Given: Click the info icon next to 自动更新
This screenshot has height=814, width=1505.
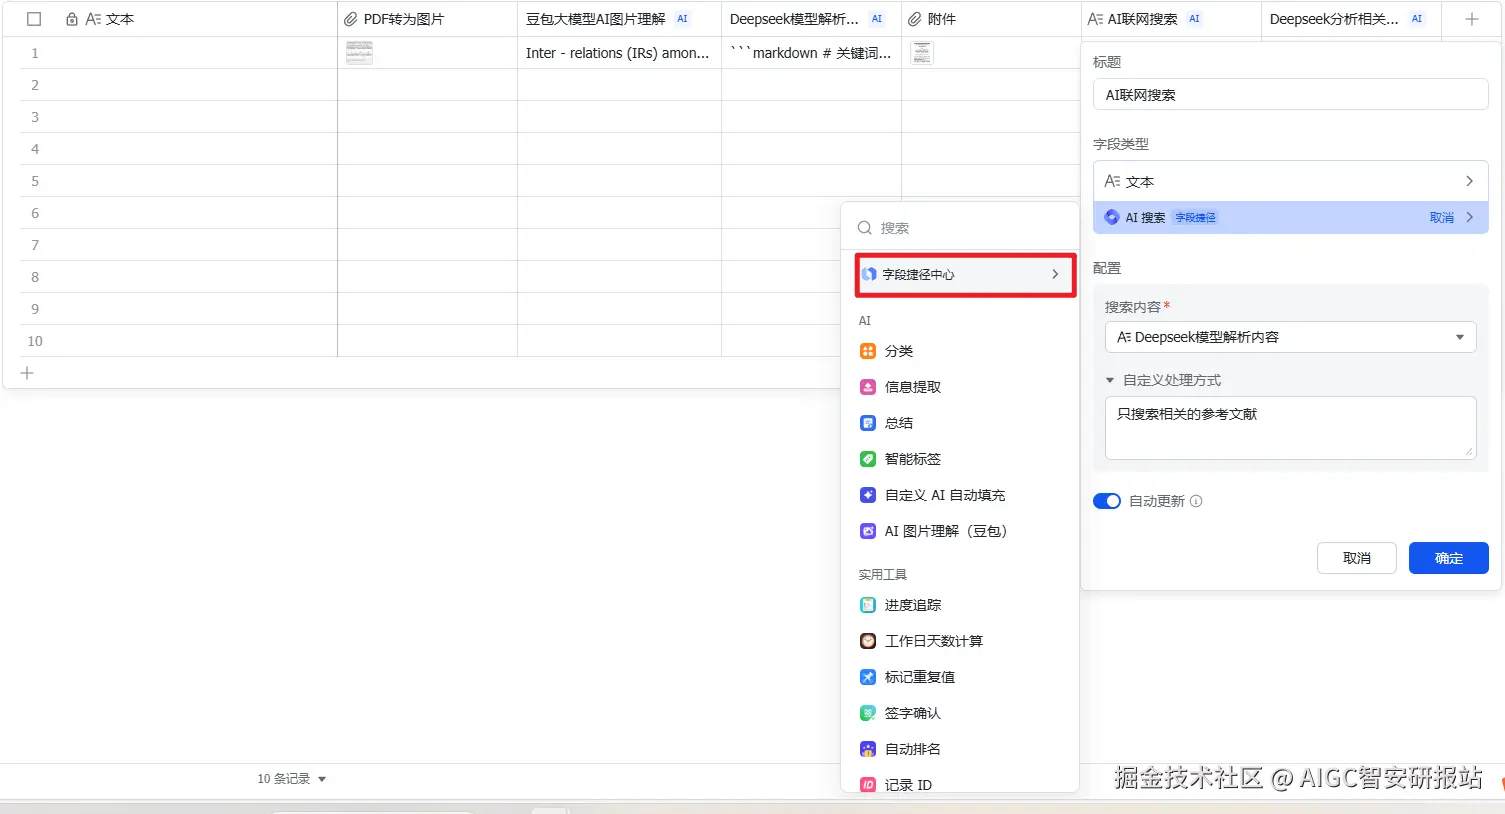Looking at the screenshot, I should [x=1196, y=501].
